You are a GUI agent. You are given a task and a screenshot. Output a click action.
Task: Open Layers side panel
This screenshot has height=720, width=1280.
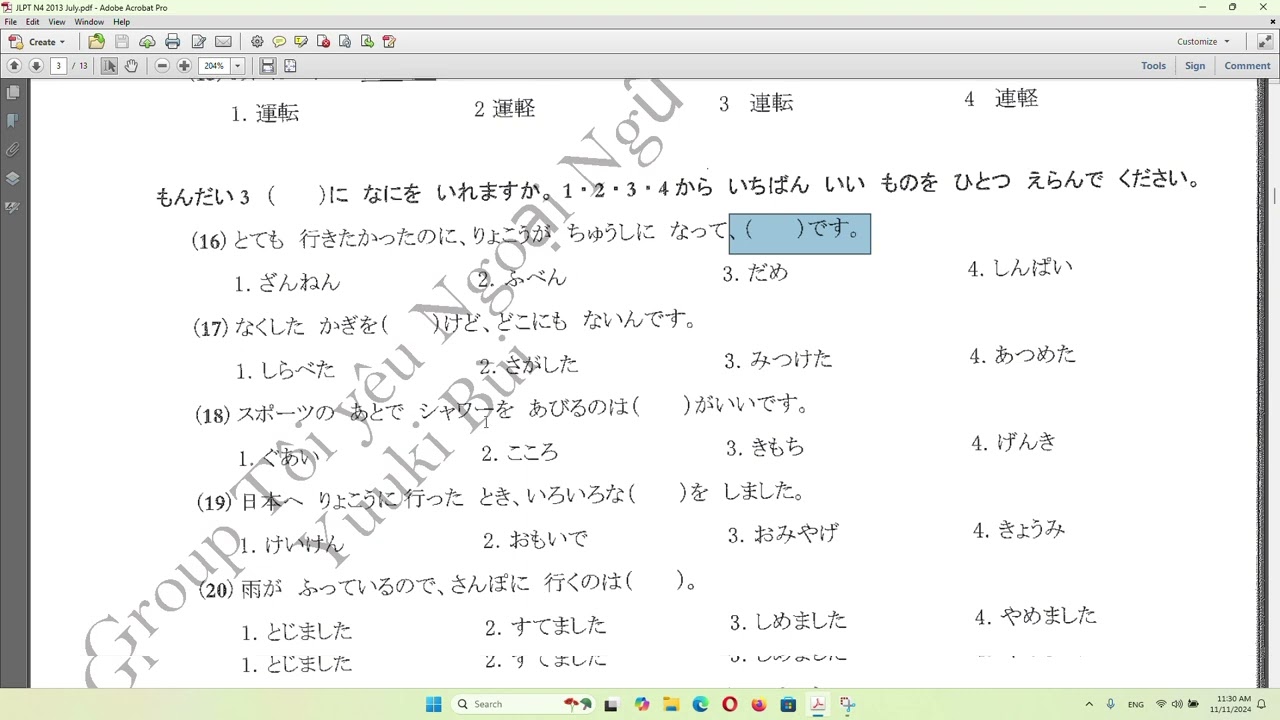(12, 179)
